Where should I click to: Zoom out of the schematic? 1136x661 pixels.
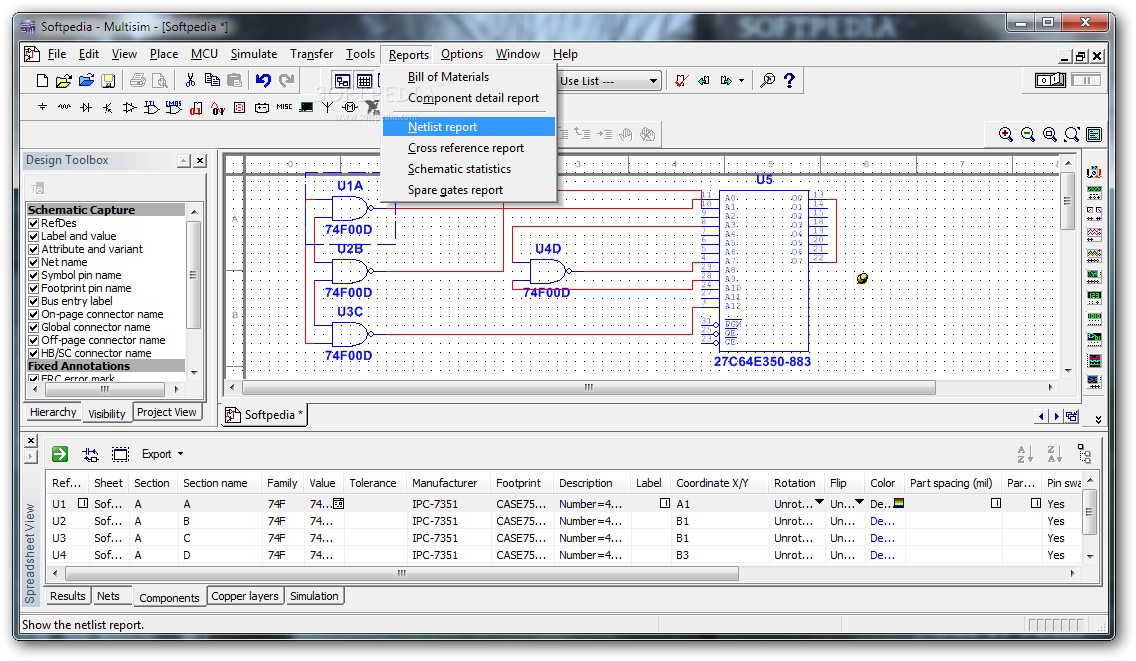(x=1027, y=134)
